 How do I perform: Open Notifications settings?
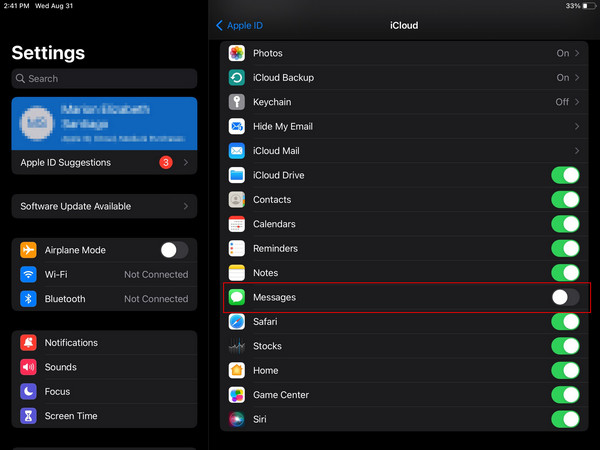tap(104, 342)
